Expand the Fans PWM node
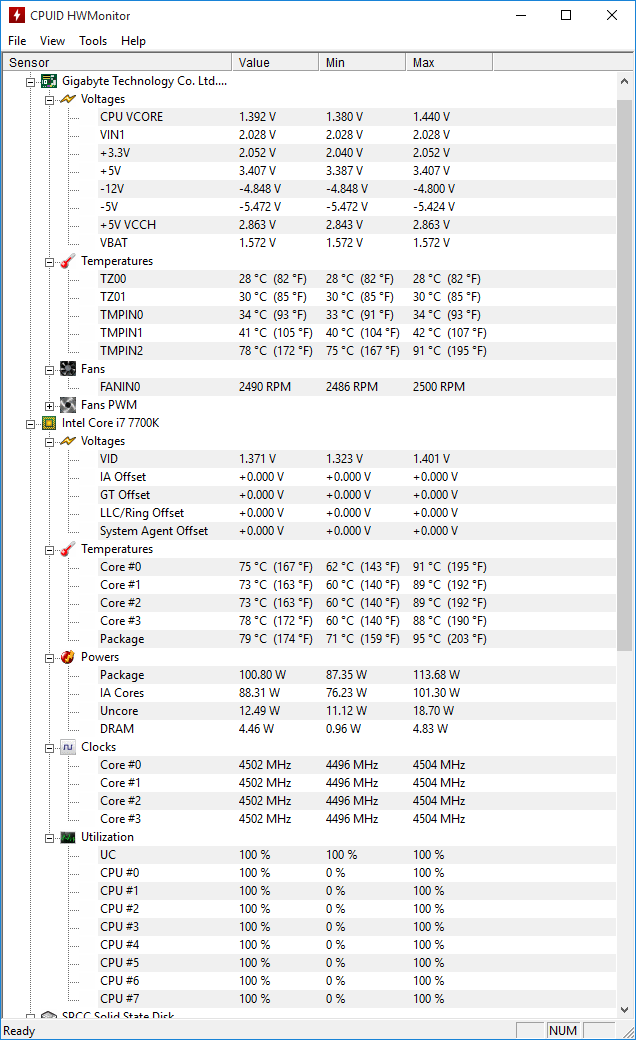The image size is (636, 1040). coord(49,405)
